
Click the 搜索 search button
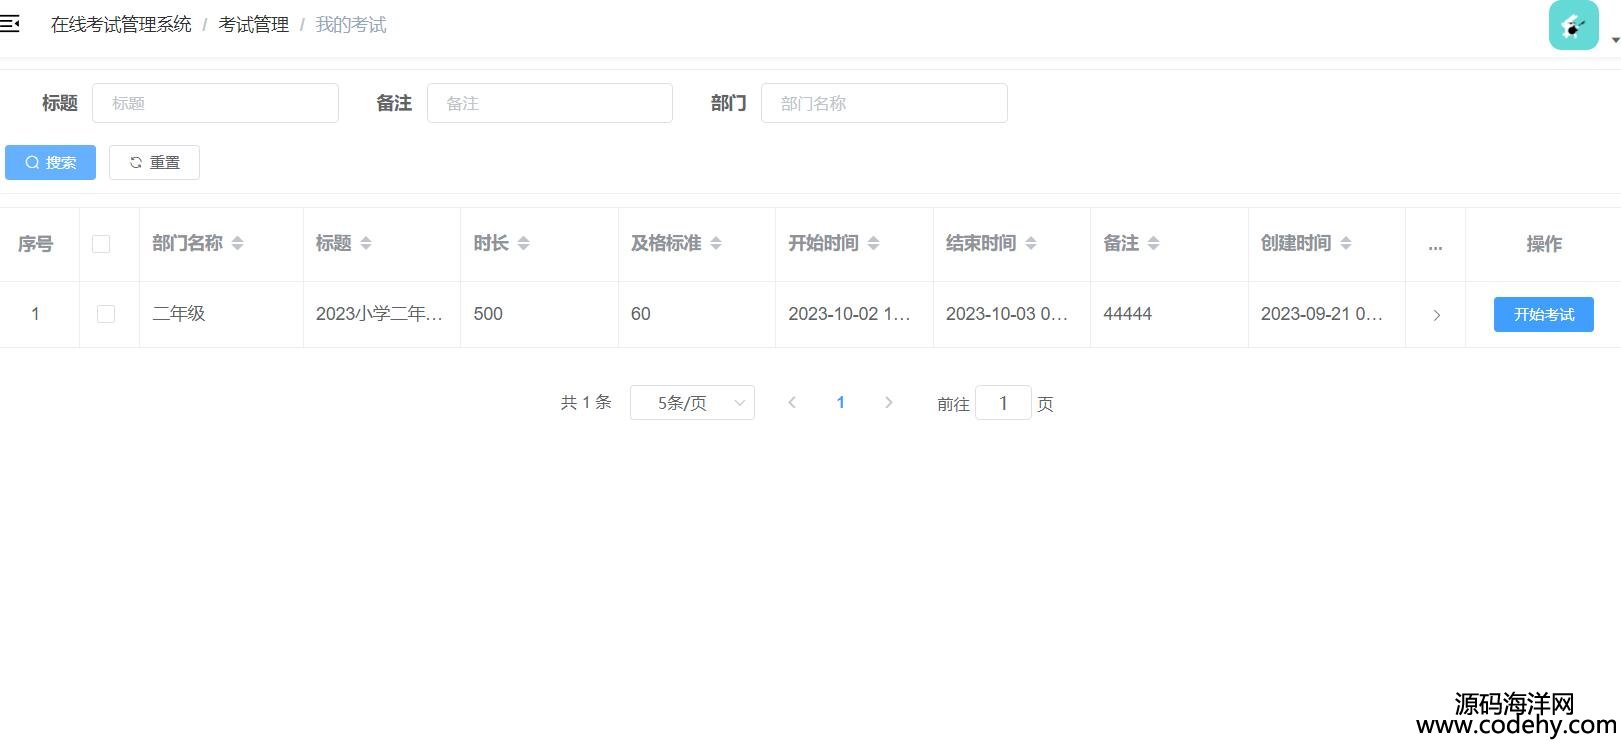[x=50, y=162]
